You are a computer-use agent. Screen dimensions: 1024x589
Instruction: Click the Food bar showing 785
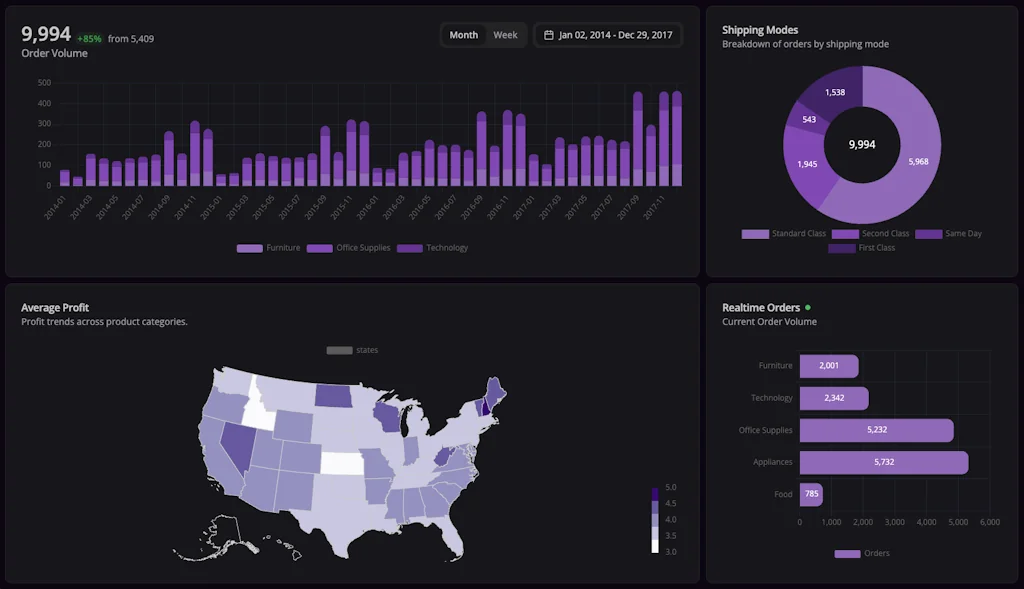(811, 494)
